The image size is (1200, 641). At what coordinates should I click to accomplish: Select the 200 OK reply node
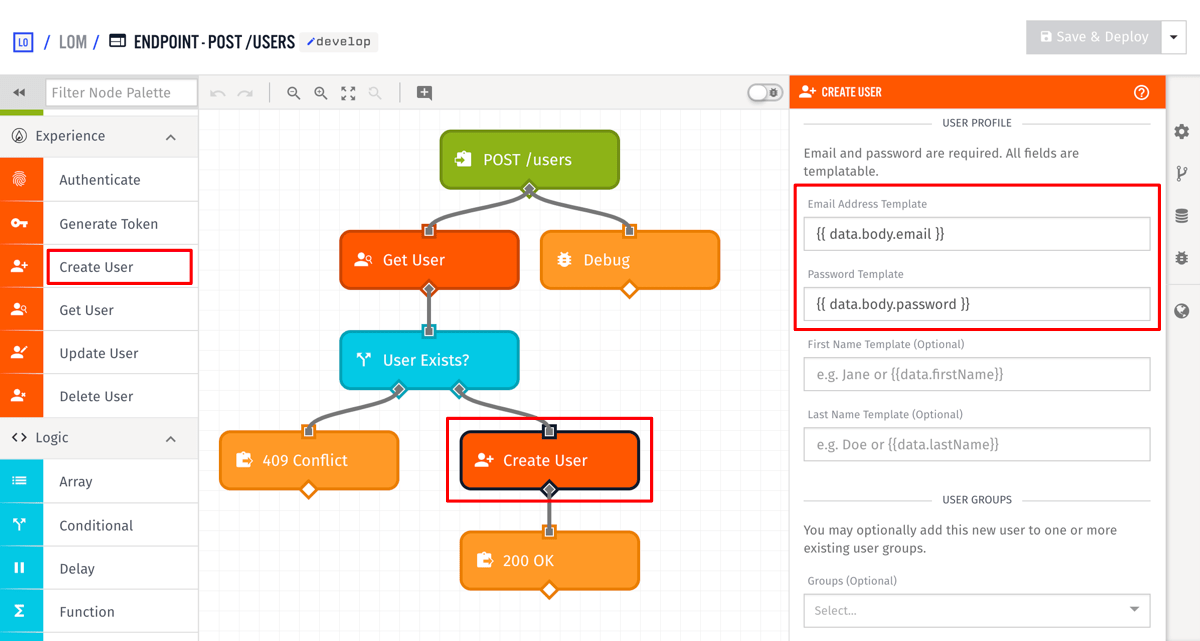pos(549,560)
